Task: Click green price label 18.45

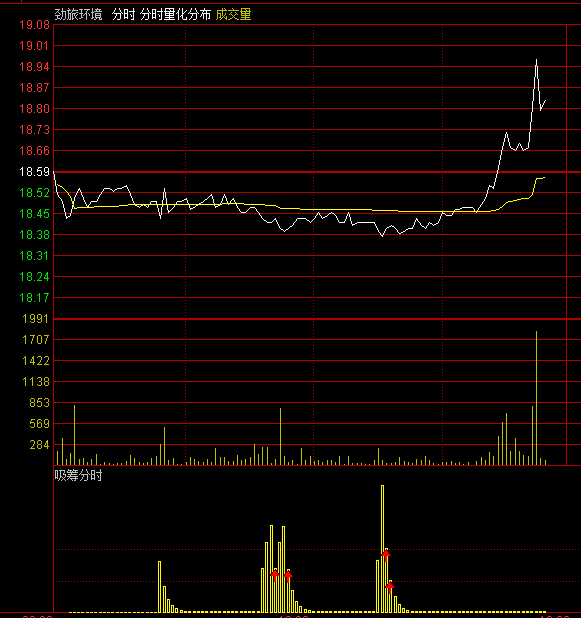Action: (x=35, y=214)
